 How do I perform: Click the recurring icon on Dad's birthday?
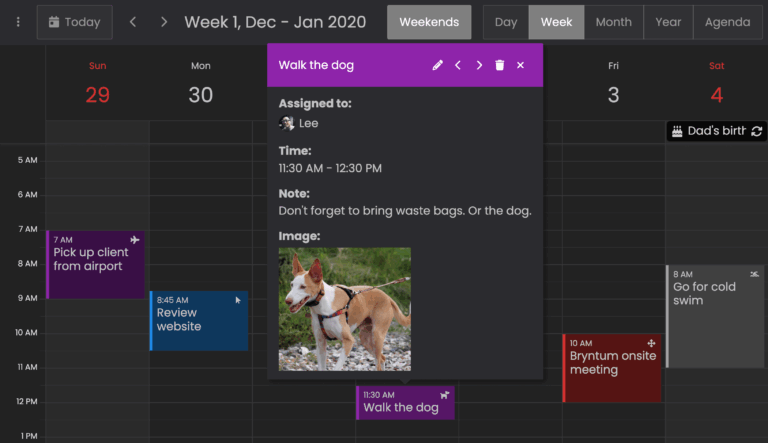point(757,131)
